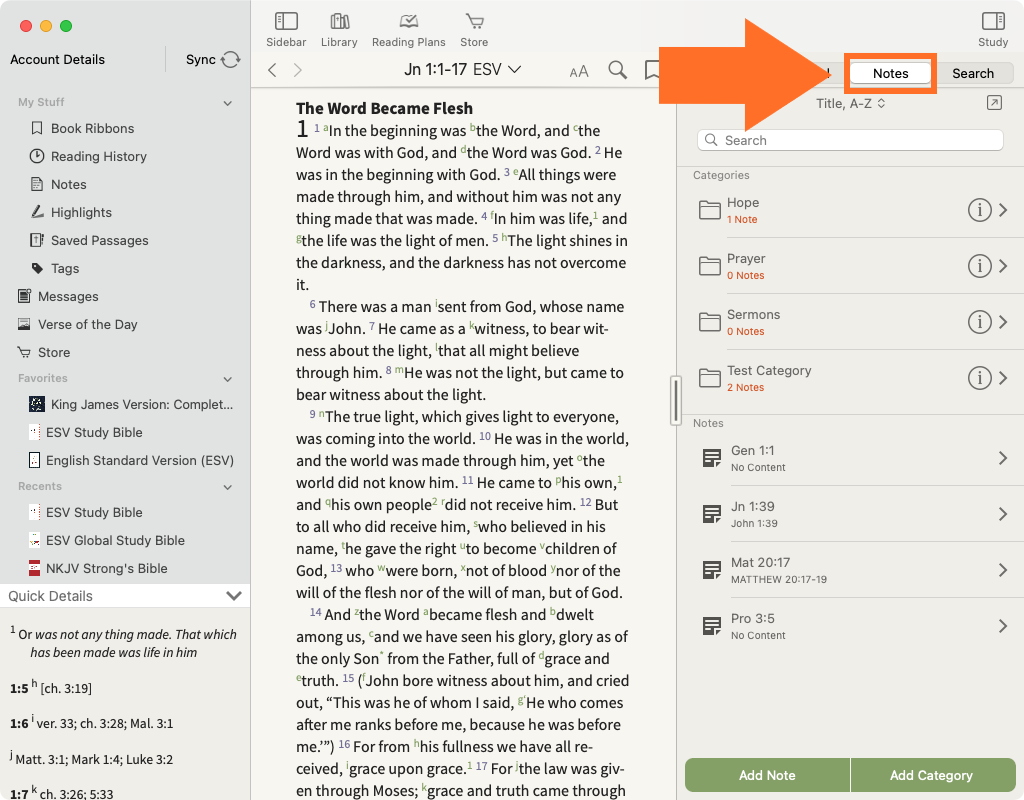
Task: Select the Notes tab
Action: click(890, 73)
